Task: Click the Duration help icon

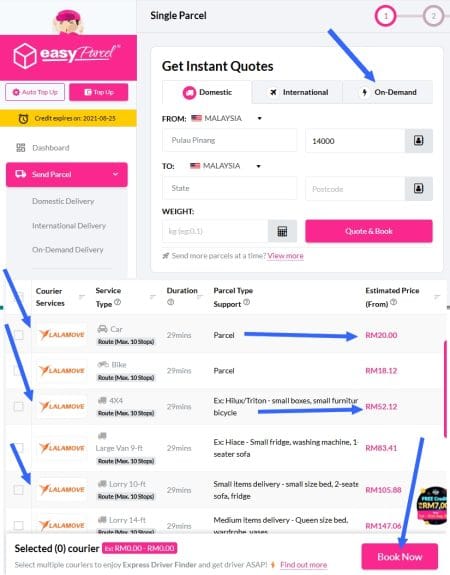Action: point(171,303)
